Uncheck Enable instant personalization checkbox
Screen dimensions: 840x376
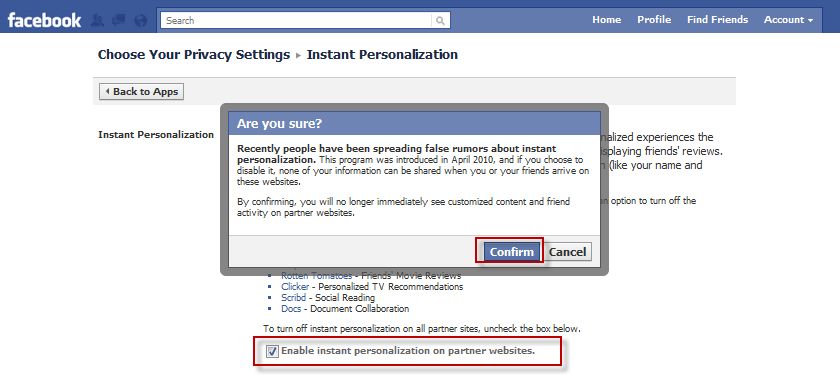pyautogui.click(x=273, y=352)
